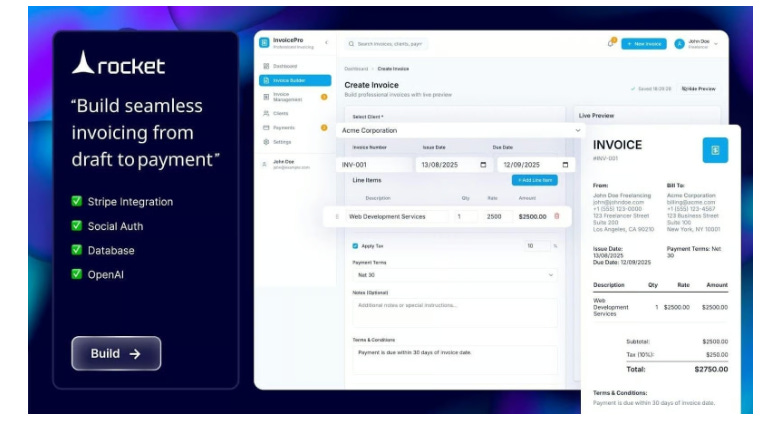Open the Acme Corporation client dropdown
The width and height of the screenshot is (780, 427).
(x=461, y=130)
